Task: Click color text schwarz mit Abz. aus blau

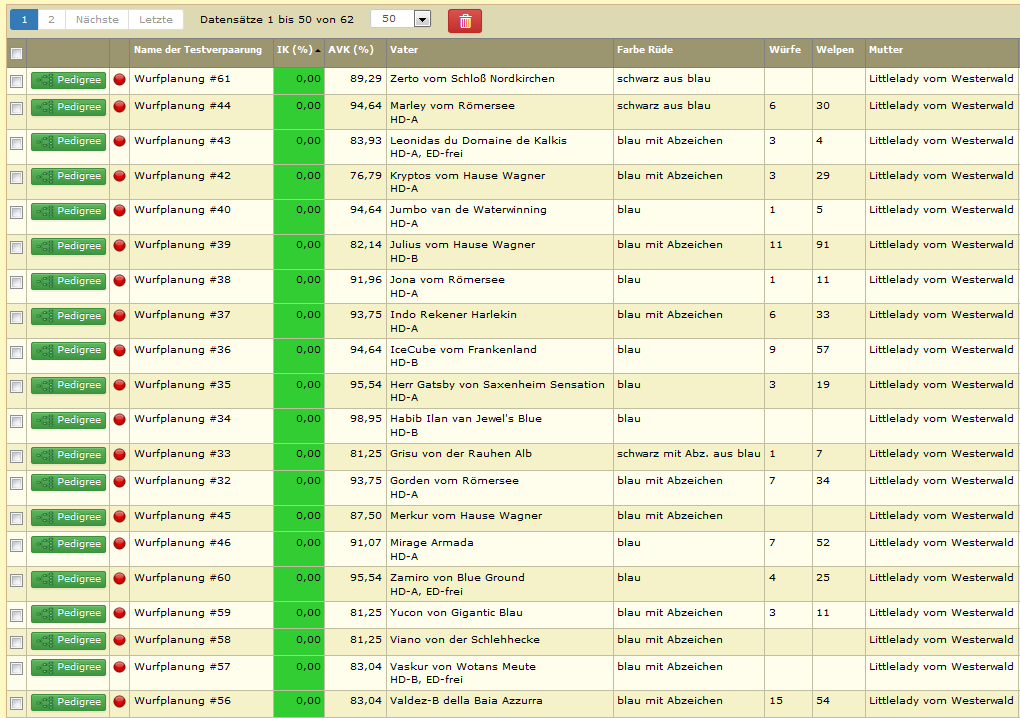Action: pos(688,454)
